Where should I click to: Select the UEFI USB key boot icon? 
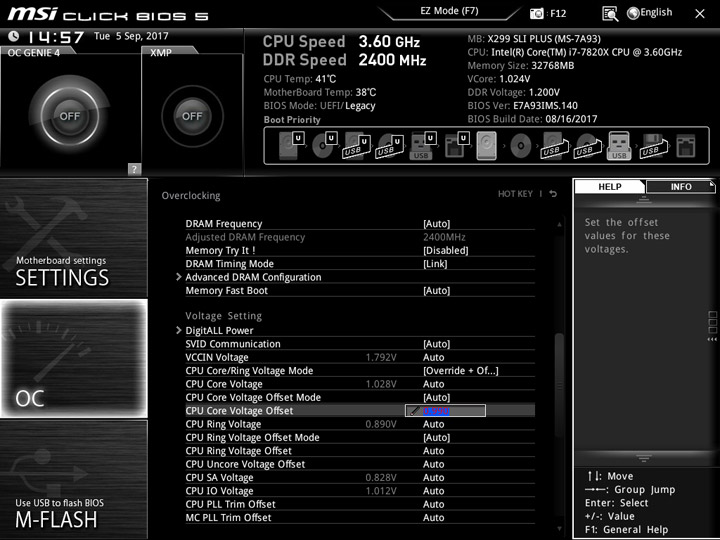click(422, 146)
